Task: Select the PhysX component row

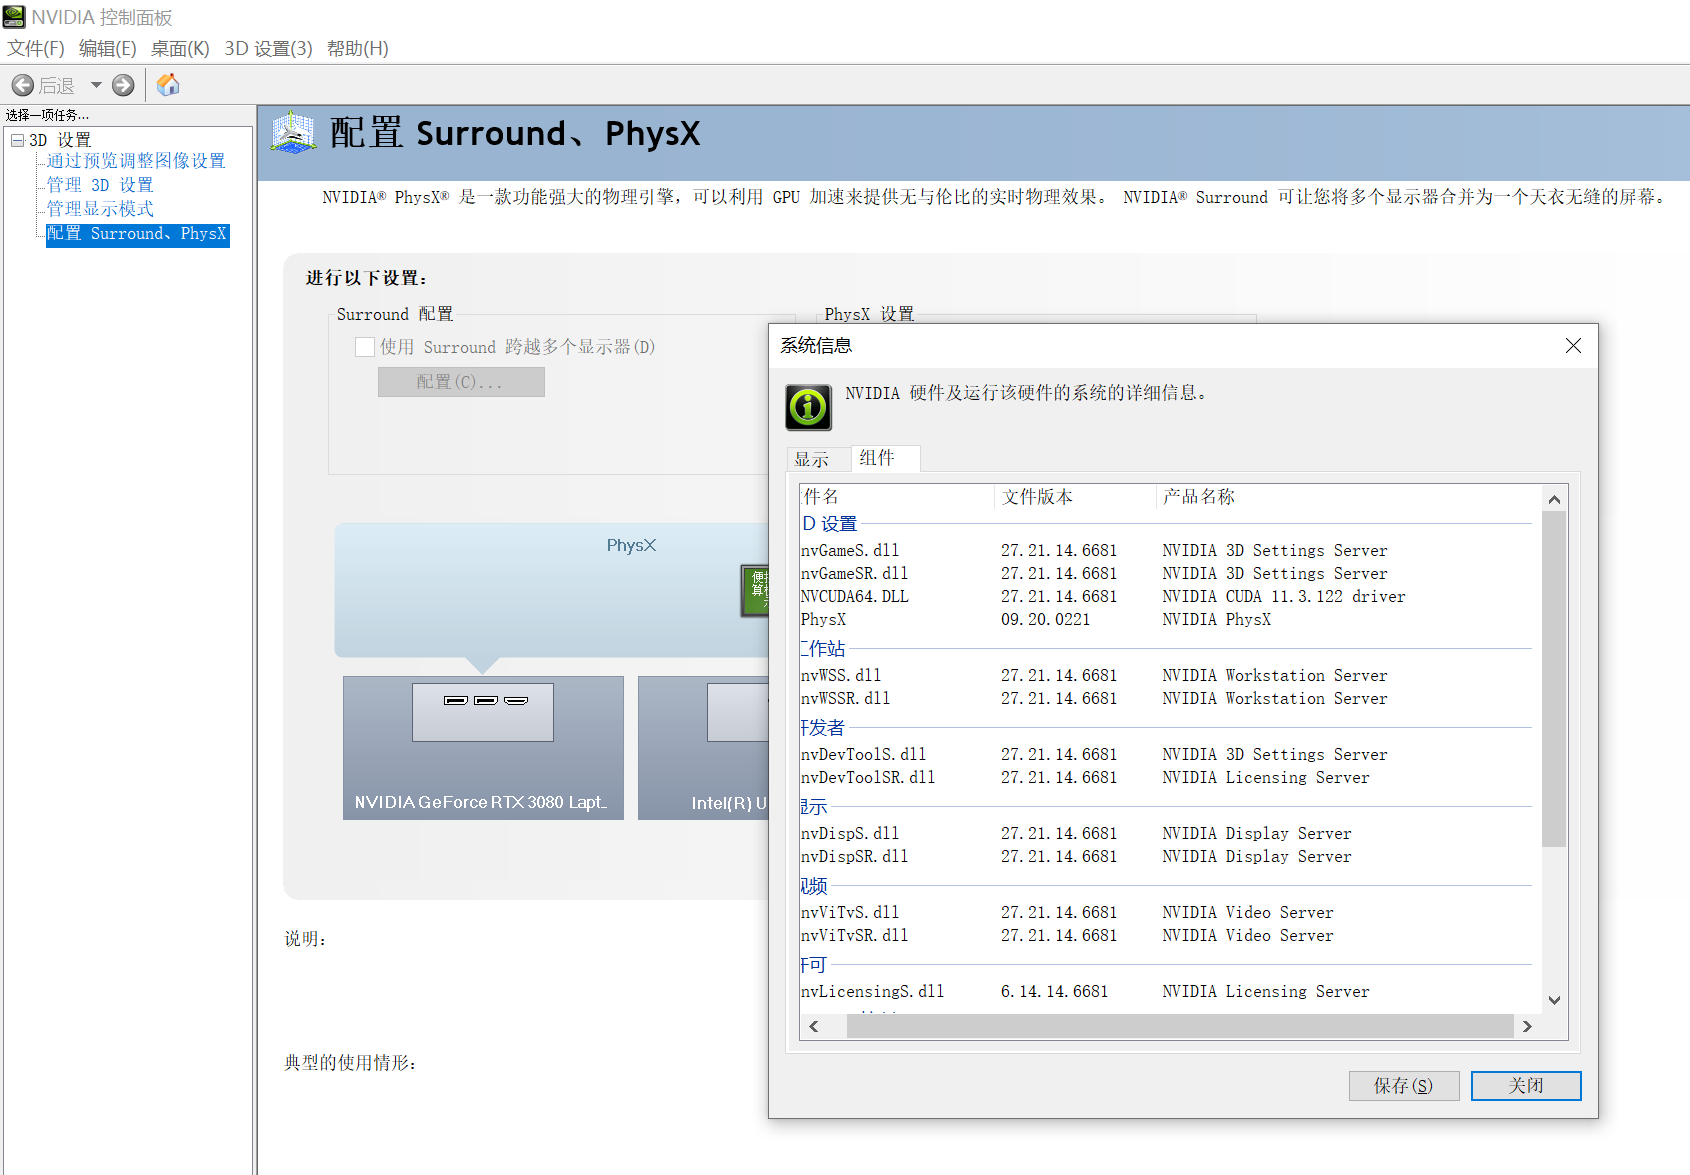Action: click(1165, 620)
